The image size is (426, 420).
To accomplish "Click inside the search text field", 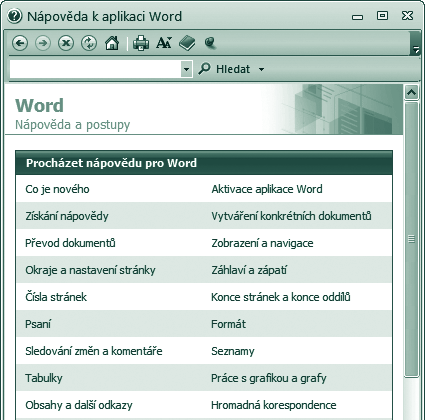I will click(96, 69).
